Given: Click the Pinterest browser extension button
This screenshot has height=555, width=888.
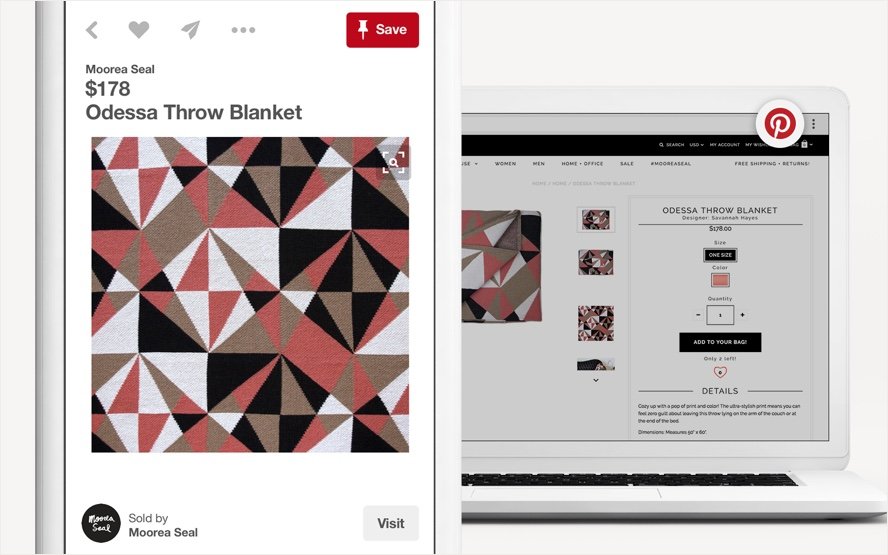Looking at the screenshot, I should 780,123.
